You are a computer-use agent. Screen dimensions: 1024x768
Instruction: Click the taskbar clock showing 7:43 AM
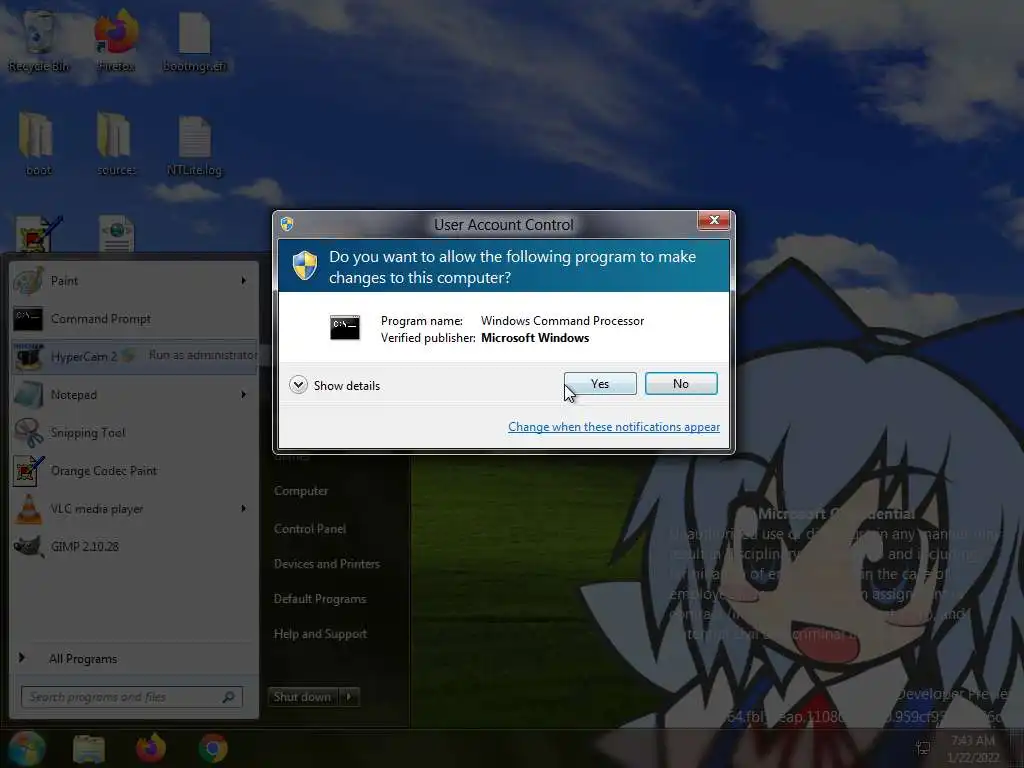tap(973, 748)
